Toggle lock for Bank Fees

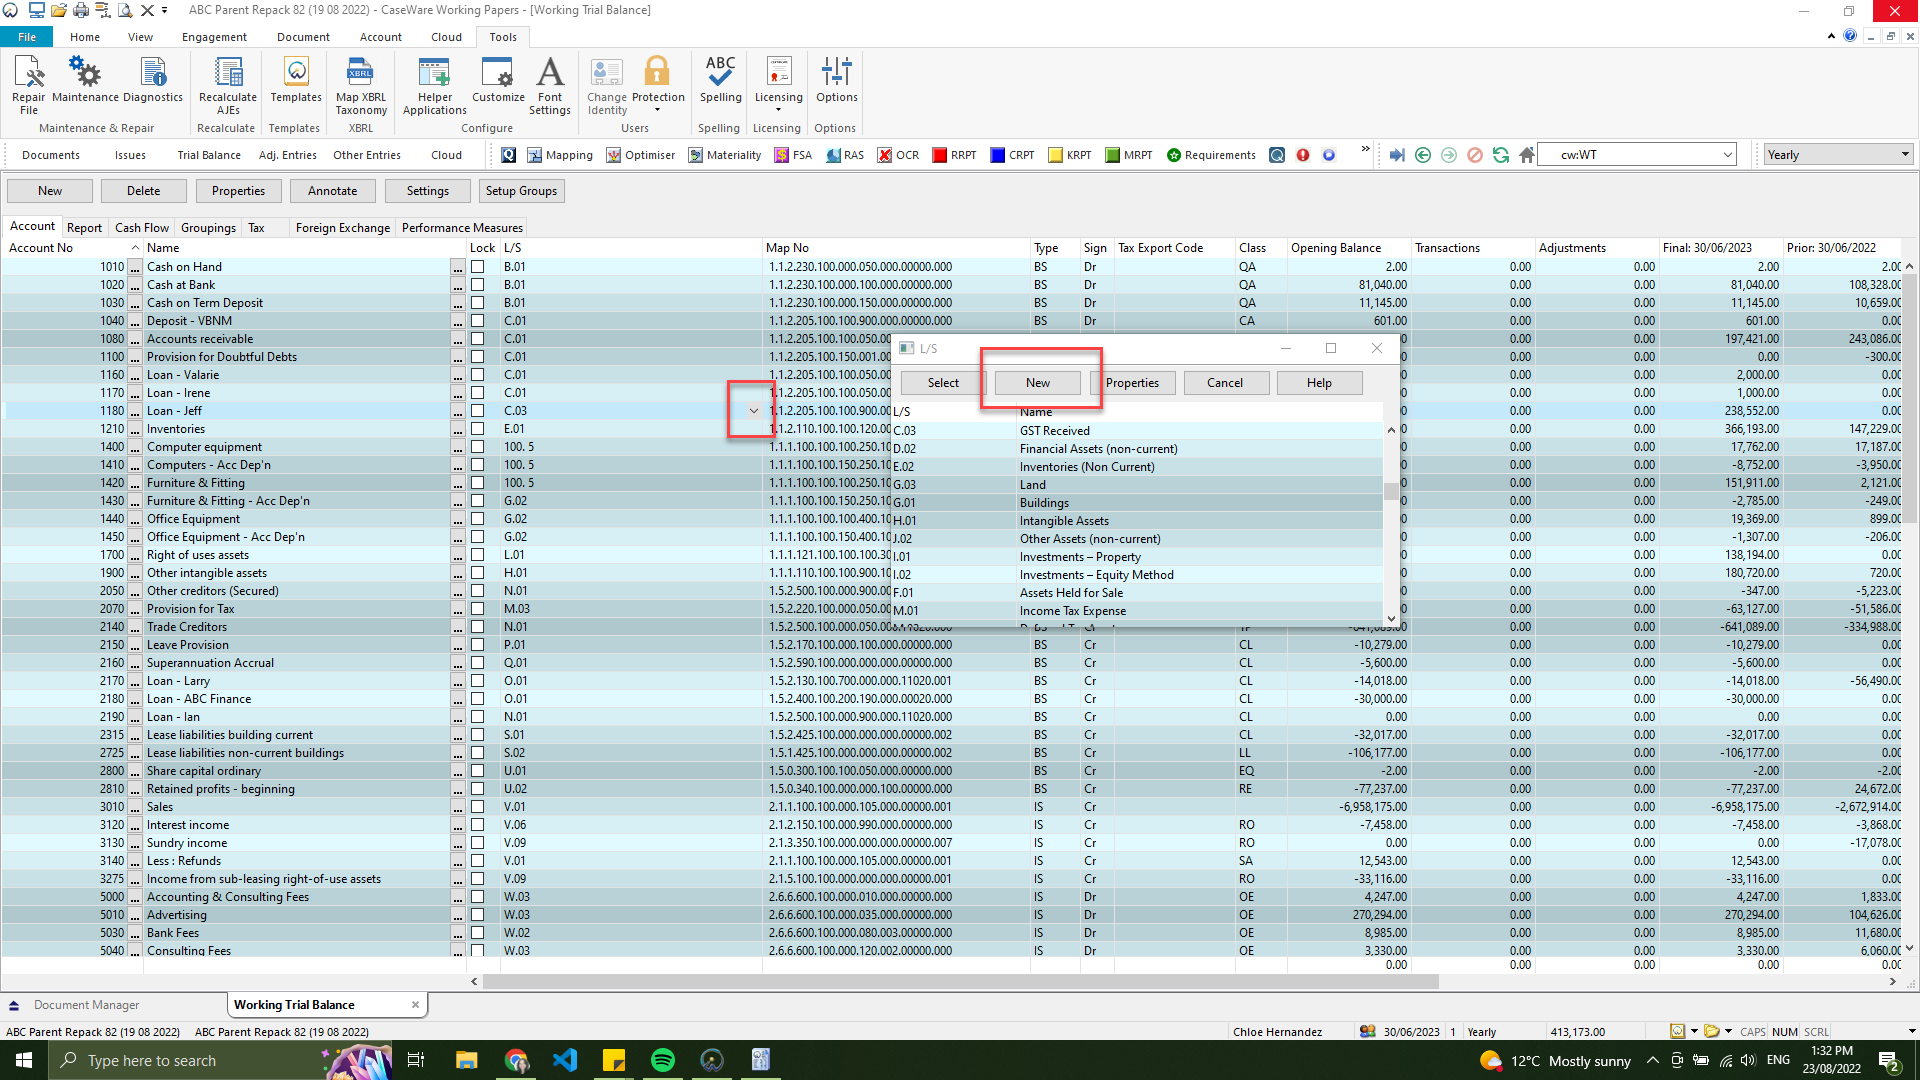[478, 933]
